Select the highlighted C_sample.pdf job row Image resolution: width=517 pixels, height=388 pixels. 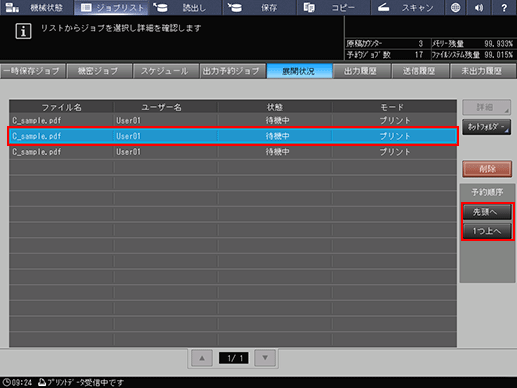pos(233,136)
